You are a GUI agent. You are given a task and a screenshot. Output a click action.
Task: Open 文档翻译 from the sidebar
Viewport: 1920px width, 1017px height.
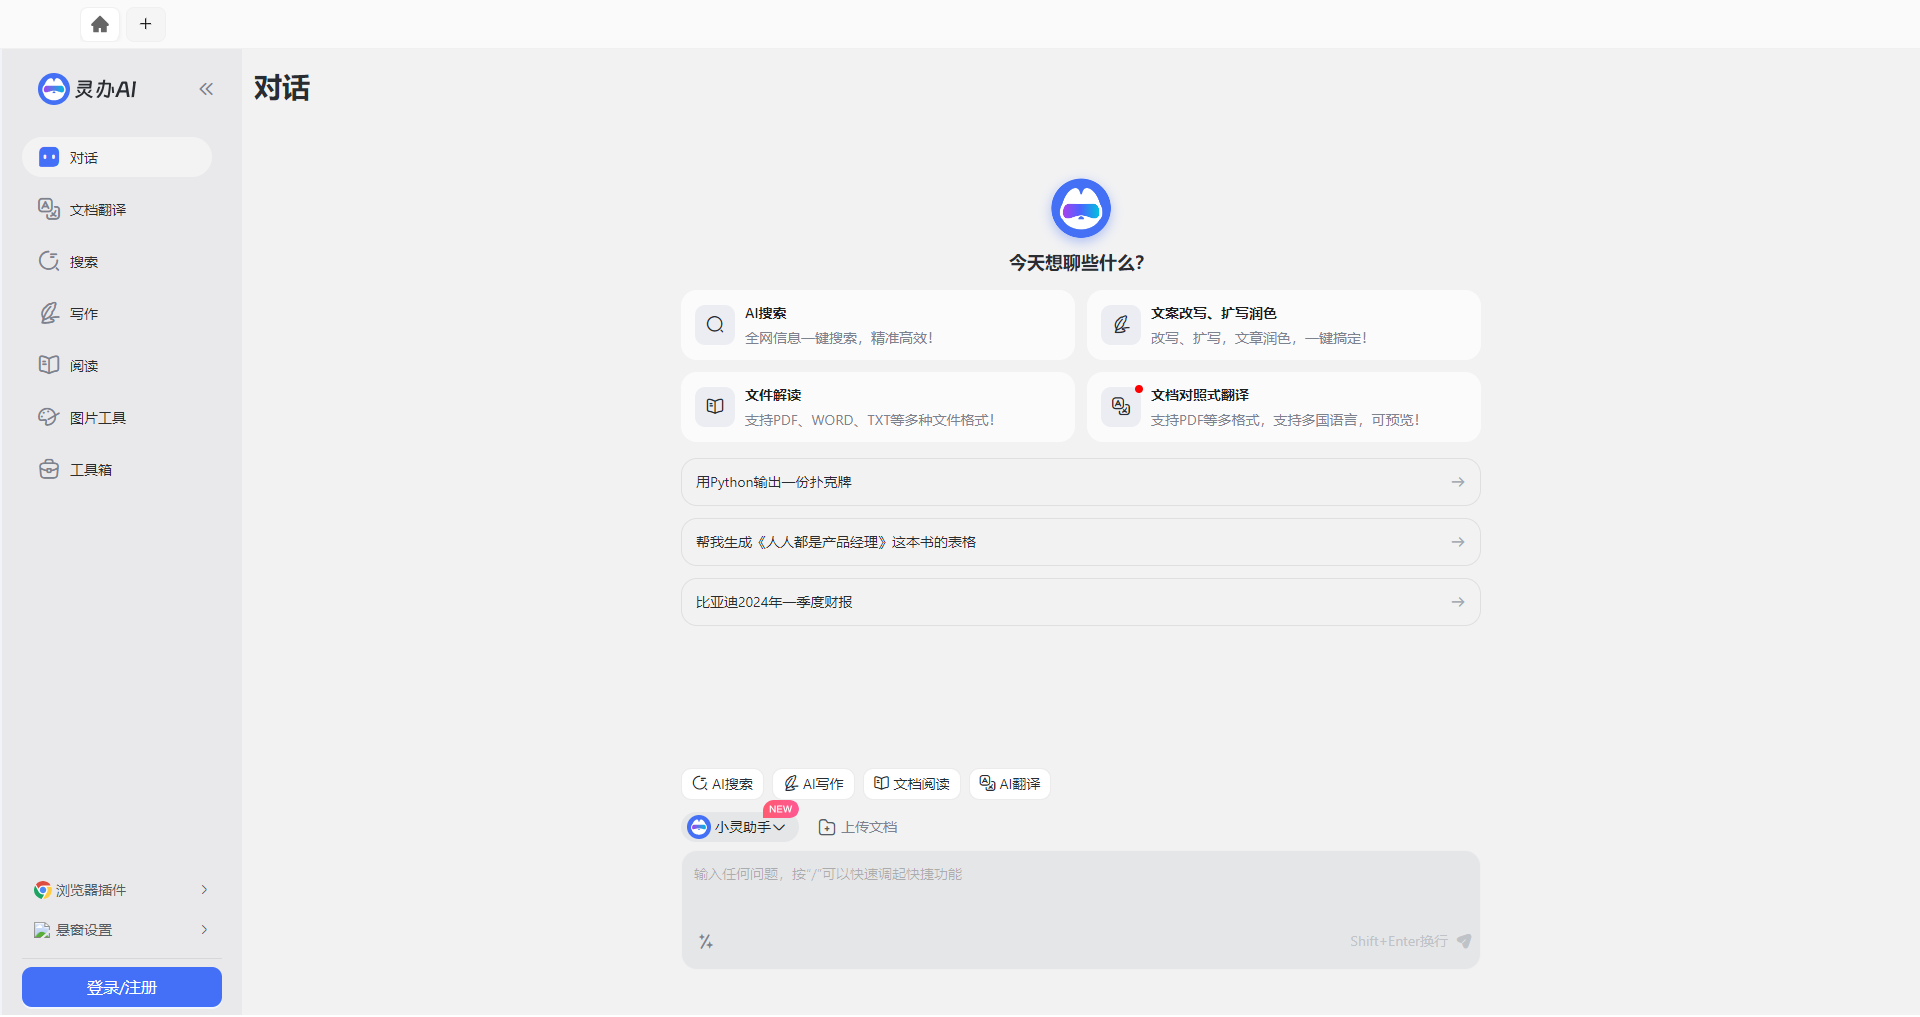pyautogui.click(x=117, y=209)
